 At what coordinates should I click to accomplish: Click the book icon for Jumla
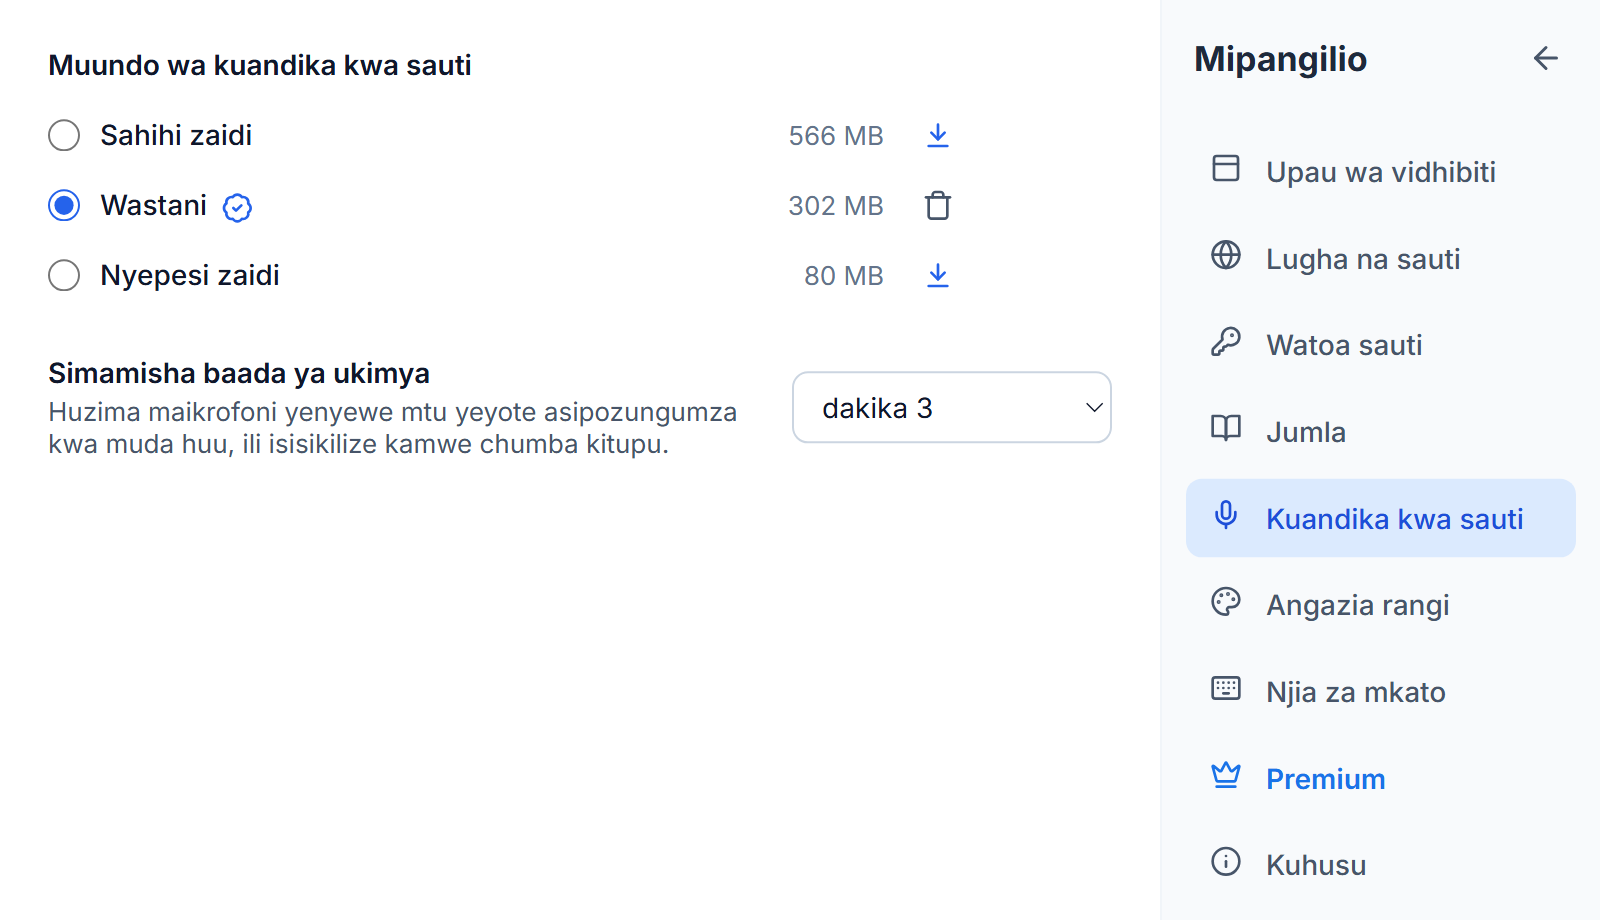coord(1225,428)
